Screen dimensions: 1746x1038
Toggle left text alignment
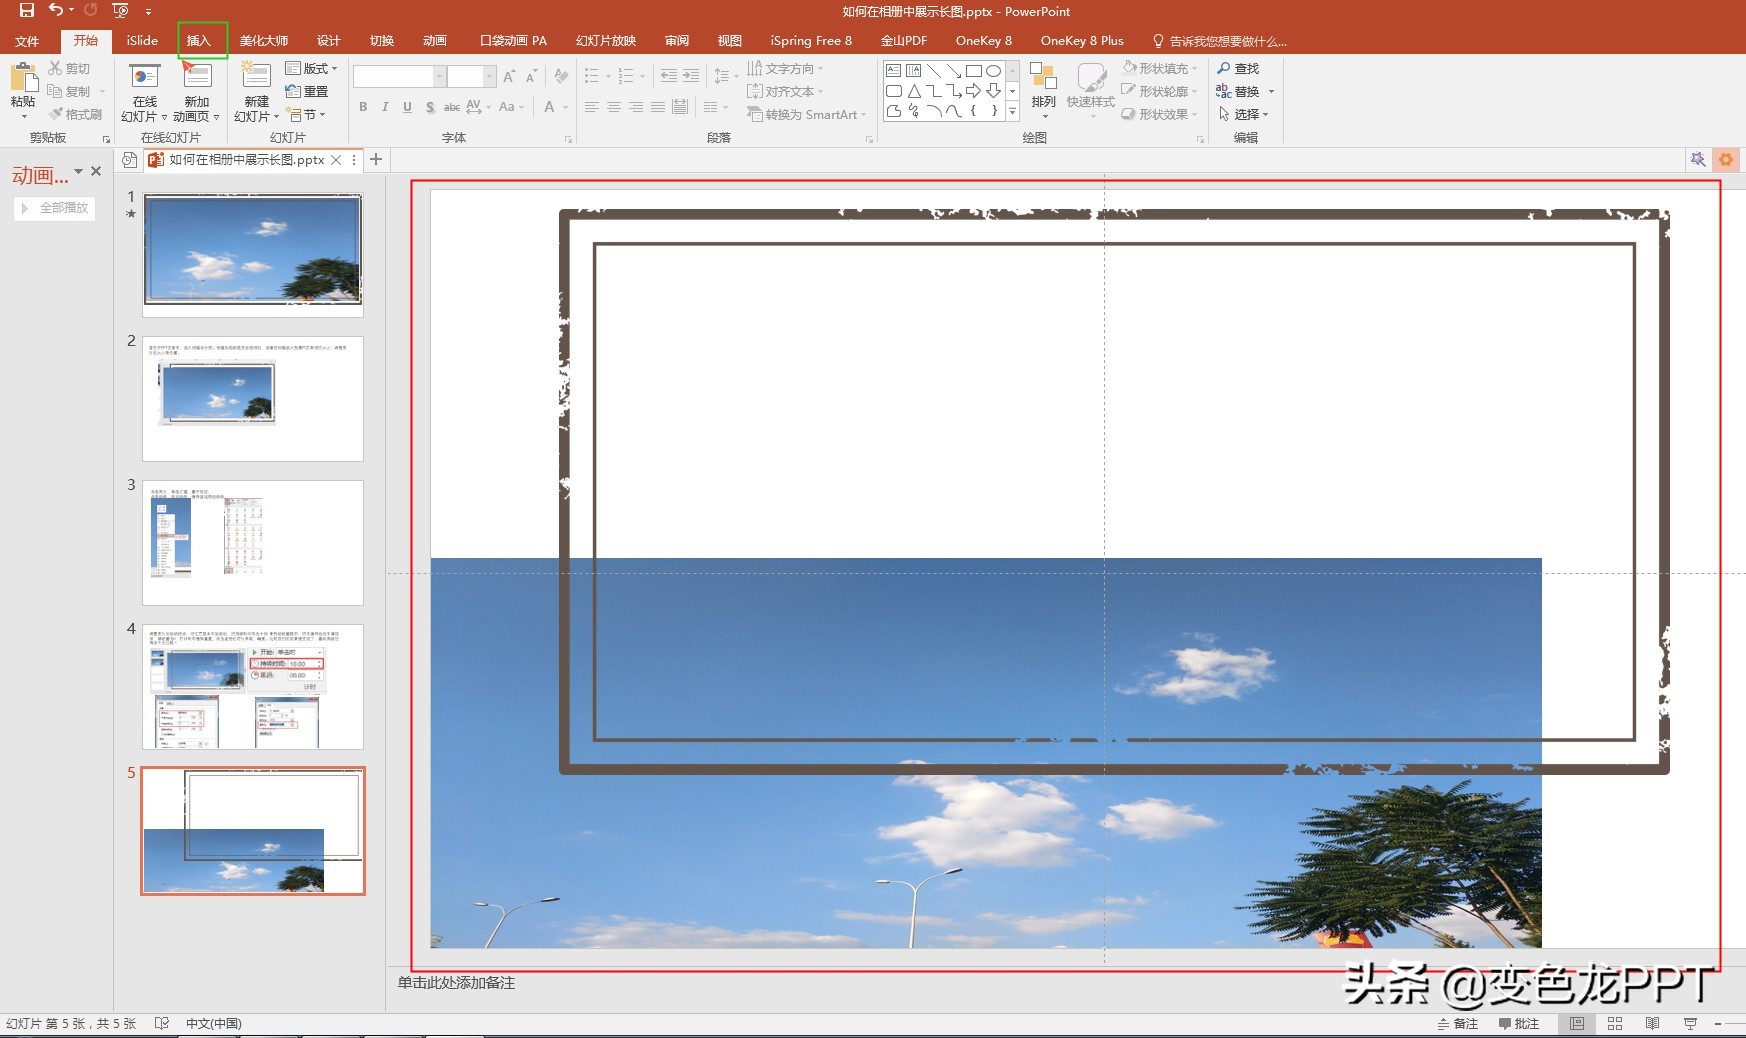pyautogui.click(x=592, y=107)
